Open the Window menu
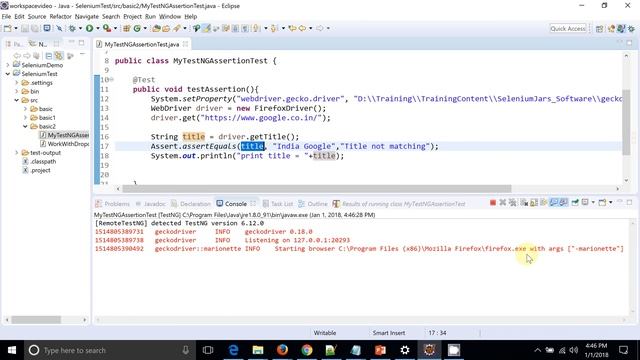640x360 pixels. tap(170, 16)
